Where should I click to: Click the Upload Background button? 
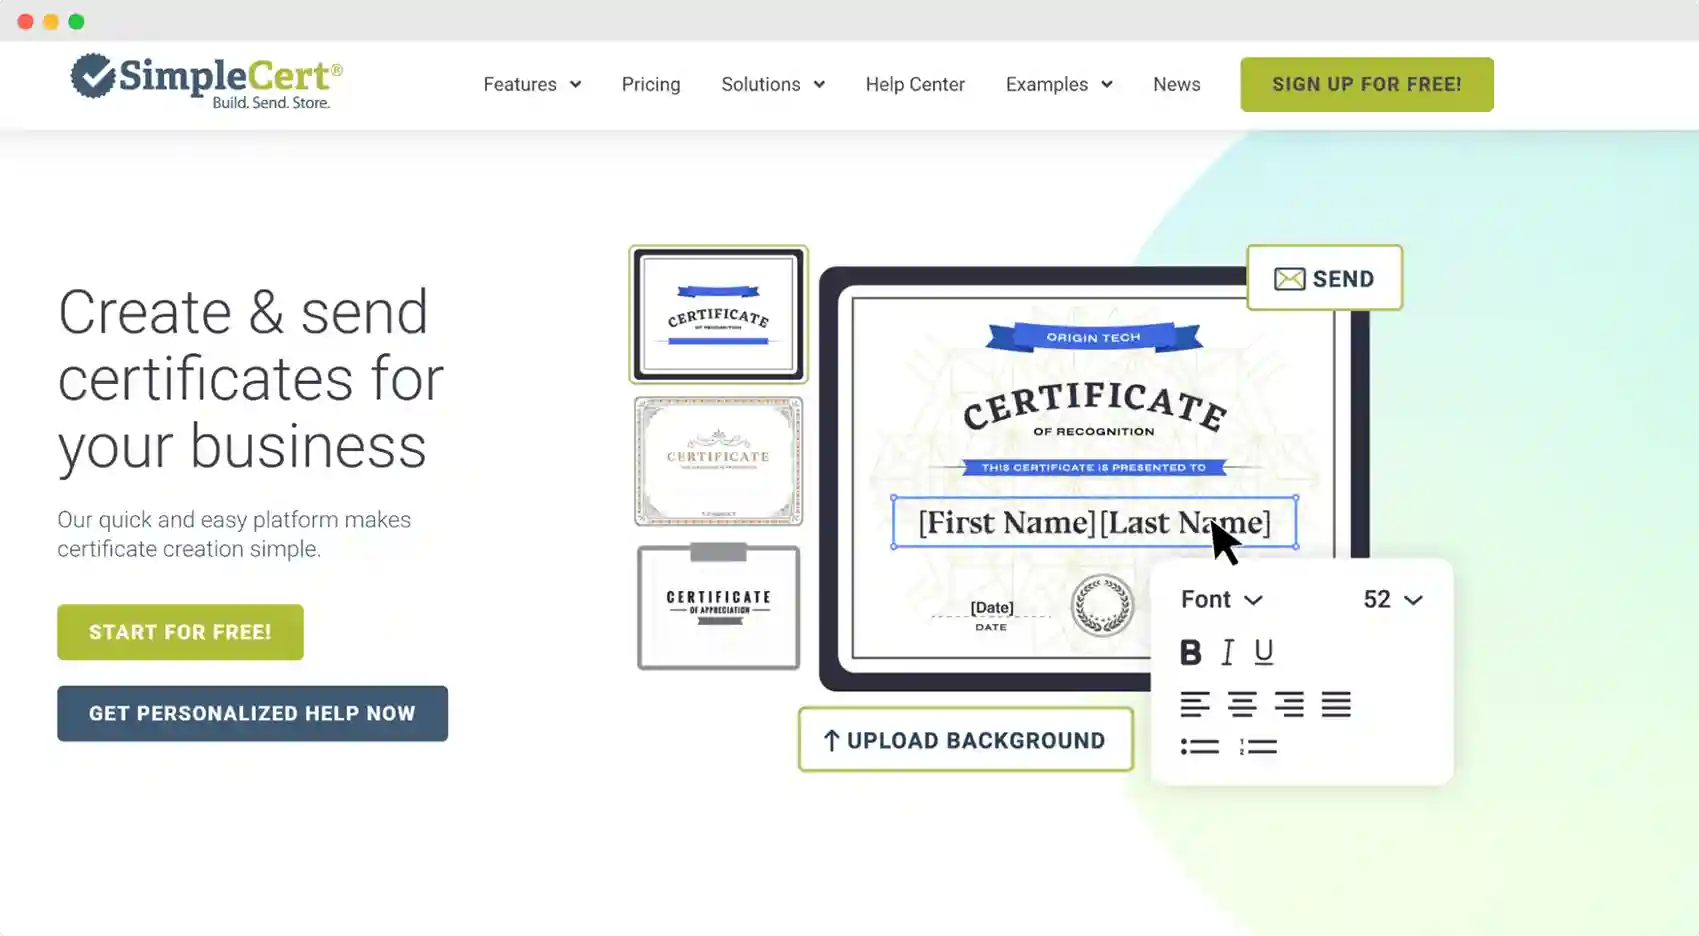pos(966,740)
